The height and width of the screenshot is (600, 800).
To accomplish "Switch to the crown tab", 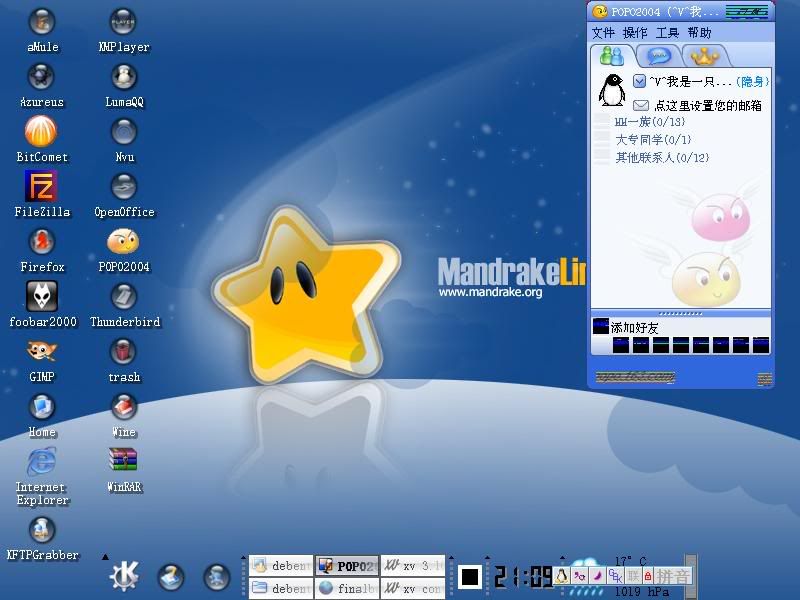I will point(705,56).
